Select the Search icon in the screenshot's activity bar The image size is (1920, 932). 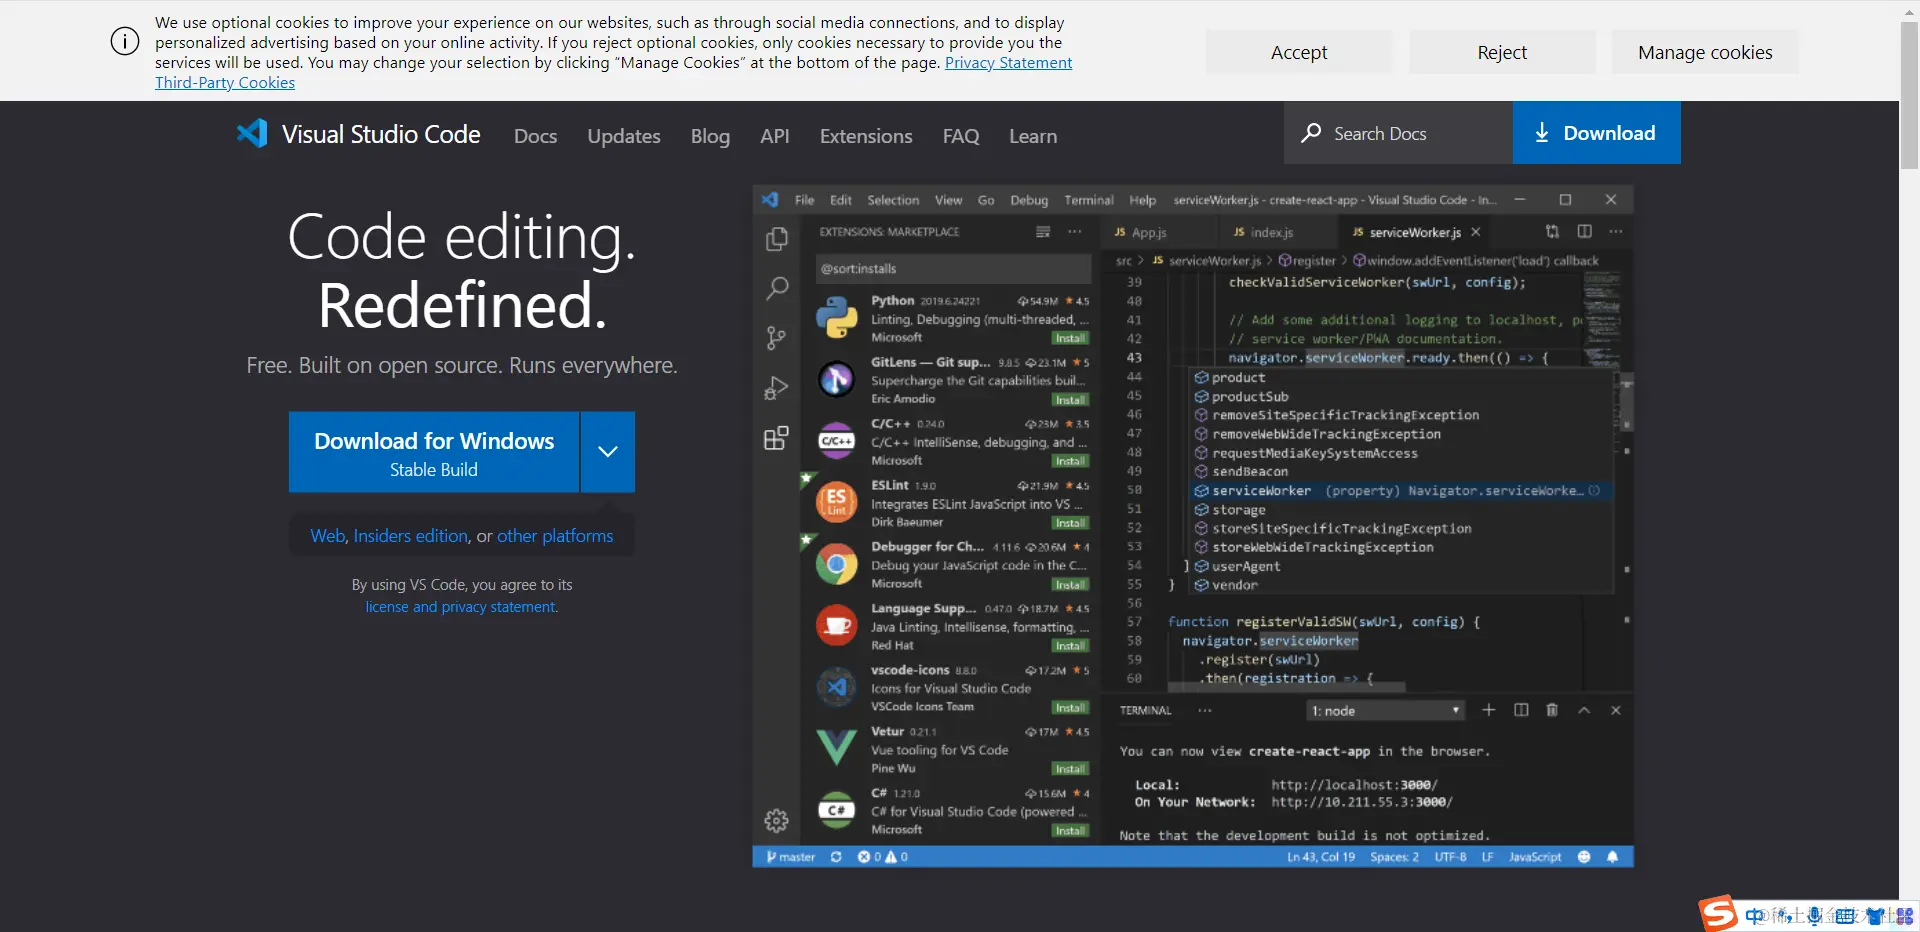777,288
